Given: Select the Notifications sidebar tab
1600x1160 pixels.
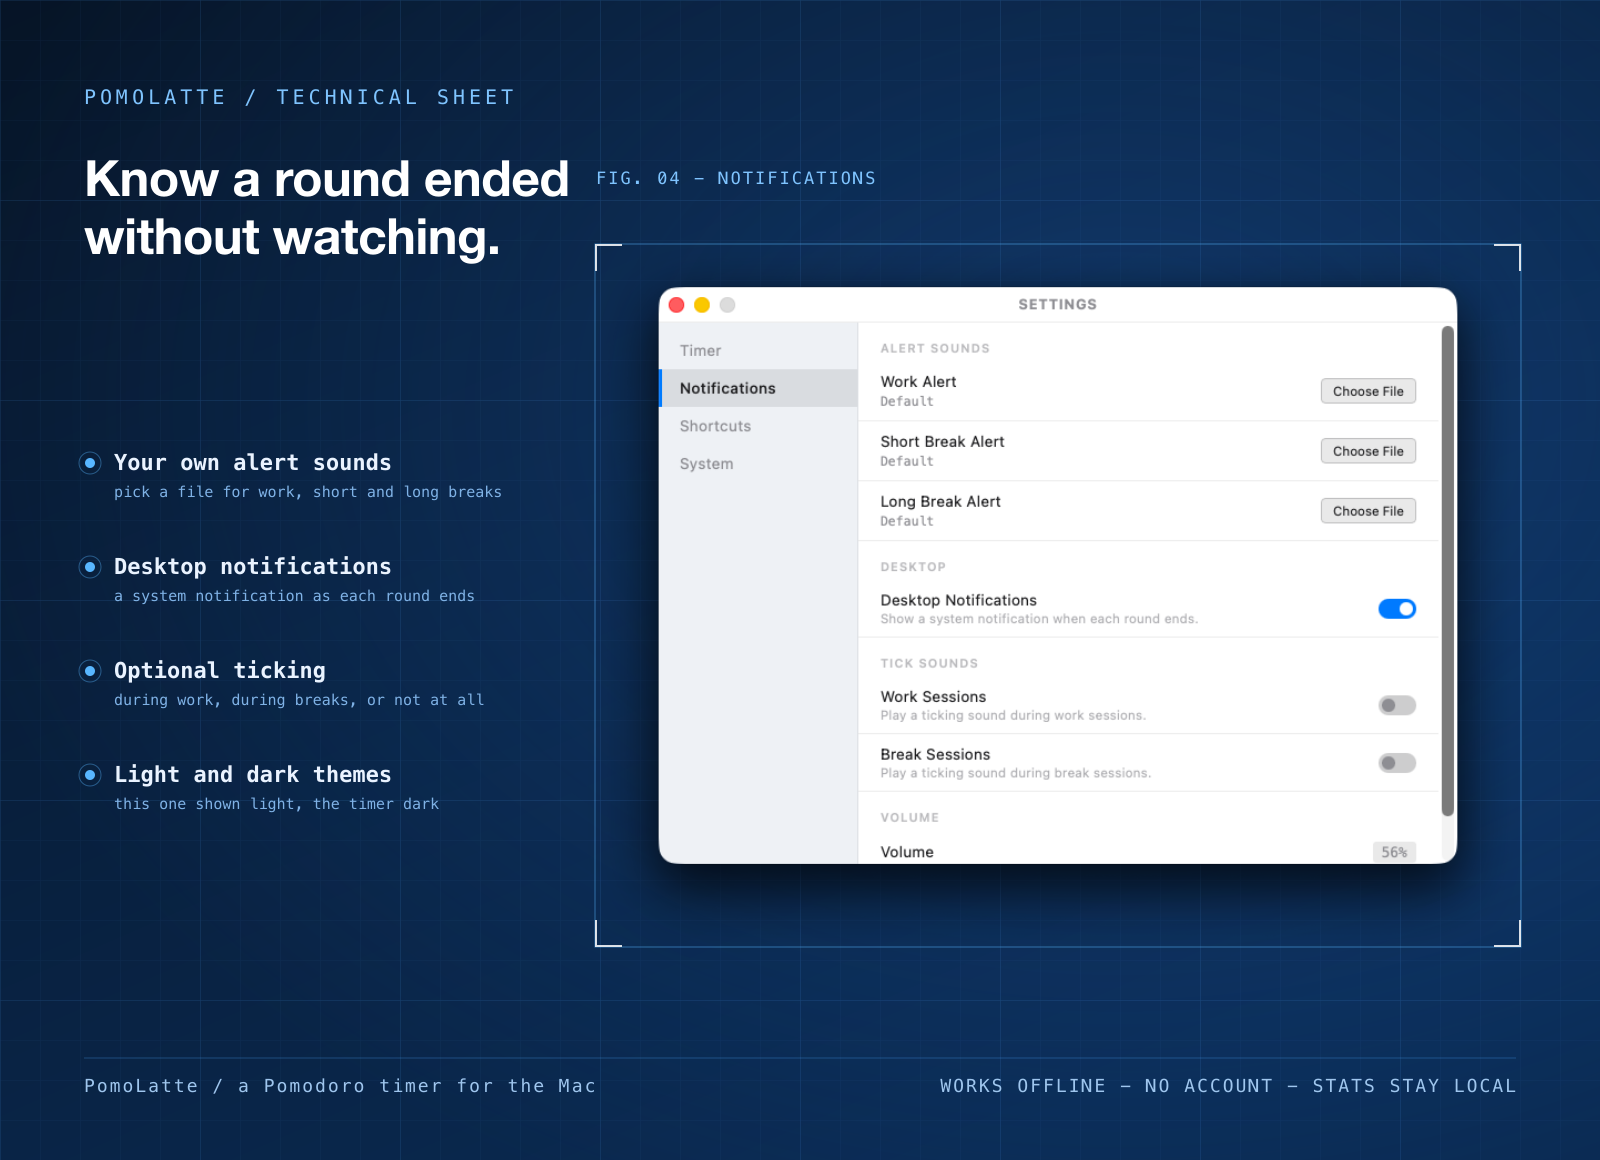Looking at the screenshot, I should tap(759, 388).
